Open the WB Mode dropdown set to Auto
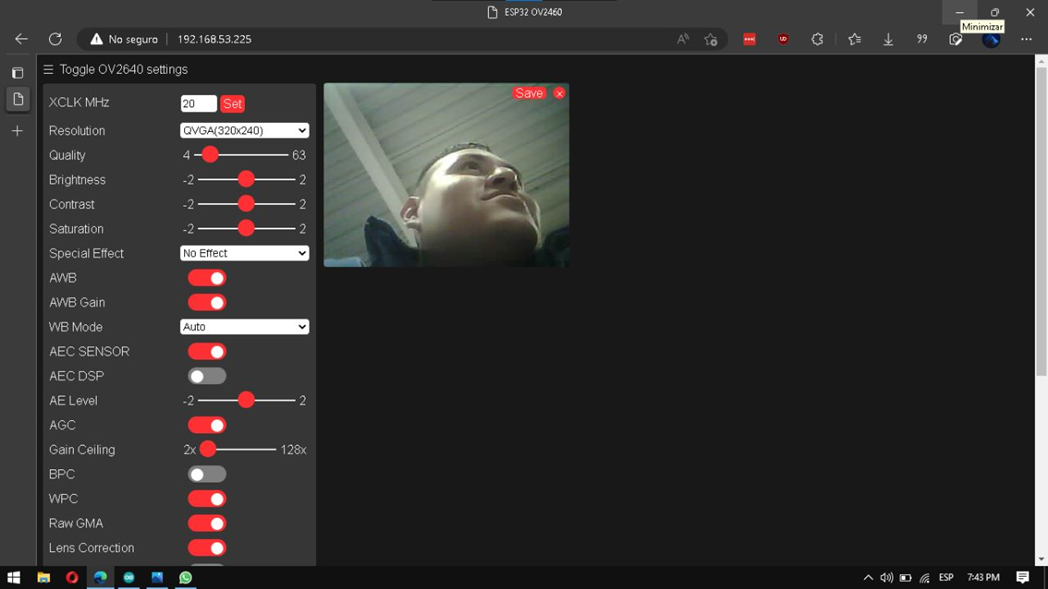1048x589 pixels. click(244, 326)
